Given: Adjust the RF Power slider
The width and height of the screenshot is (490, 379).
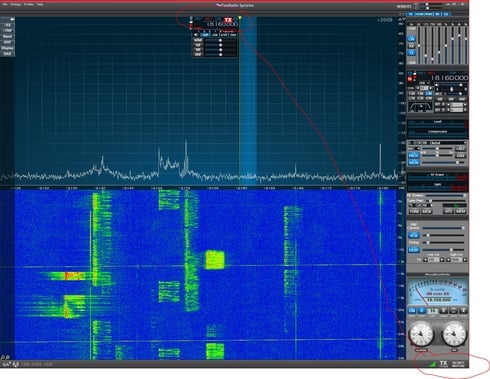Looking at the screenshot, I should pos(445,196).
